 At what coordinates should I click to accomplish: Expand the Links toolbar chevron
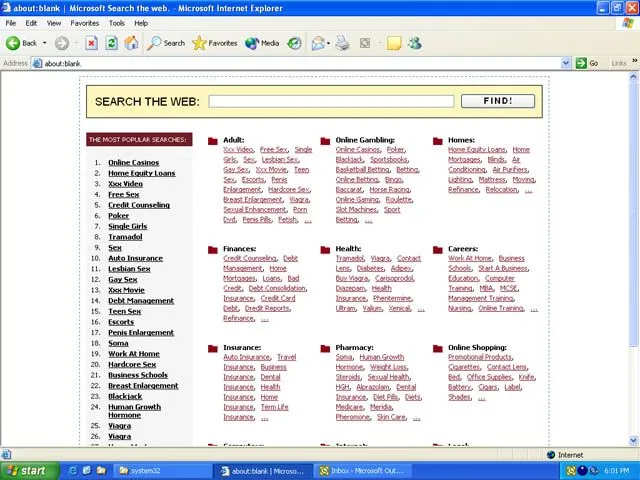[x=635, y=60]
